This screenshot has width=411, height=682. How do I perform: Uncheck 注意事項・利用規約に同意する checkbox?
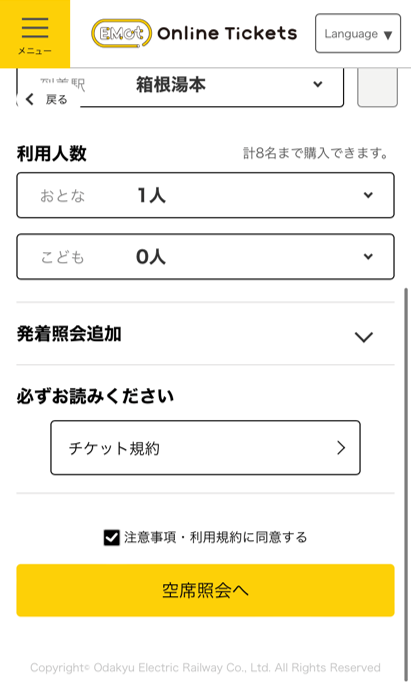[x=112, y=538]
